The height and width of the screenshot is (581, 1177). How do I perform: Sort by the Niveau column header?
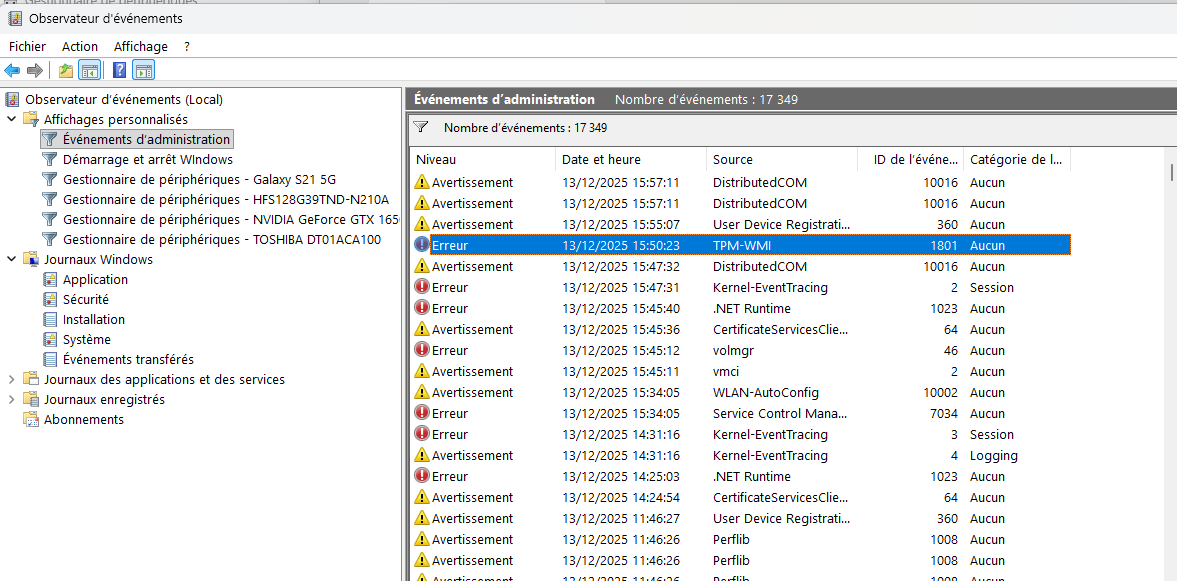(483, 159)
